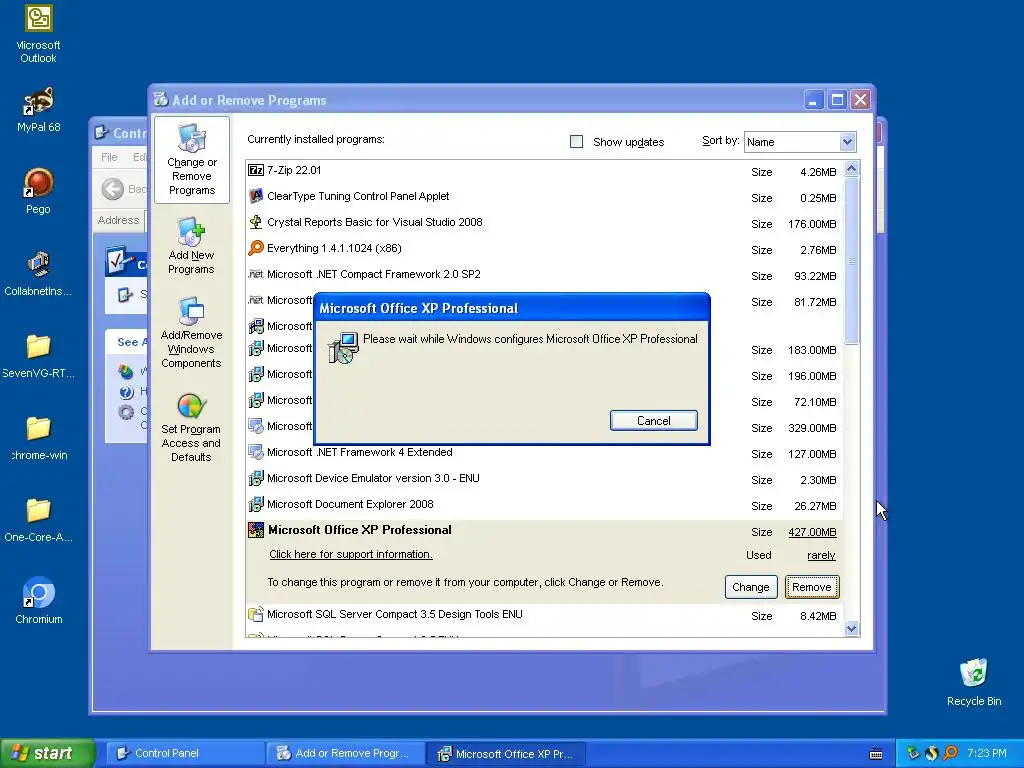
Task: Select the 7-Zip 22.01 entry
Action: click(x=544, y=171)
